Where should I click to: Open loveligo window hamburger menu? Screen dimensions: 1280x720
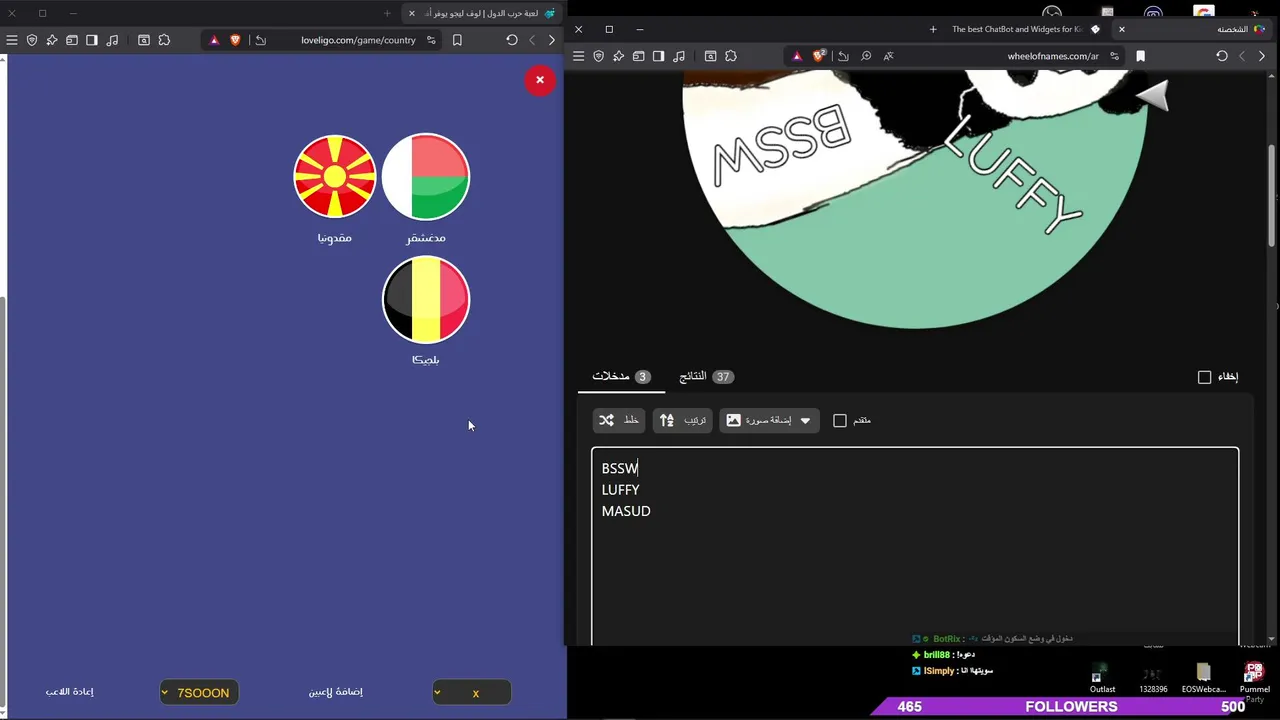coord(12,40)
